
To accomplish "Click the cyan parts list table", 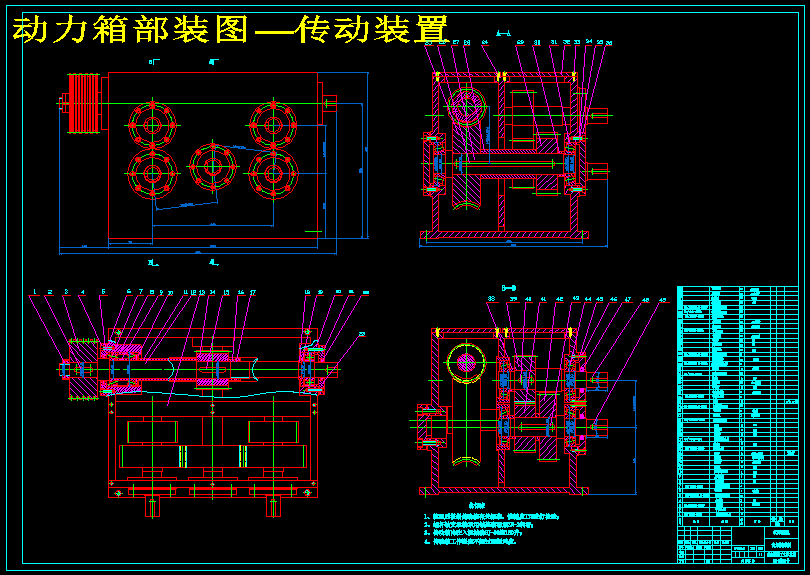I will pyautogui.click(x=738, y=406).
